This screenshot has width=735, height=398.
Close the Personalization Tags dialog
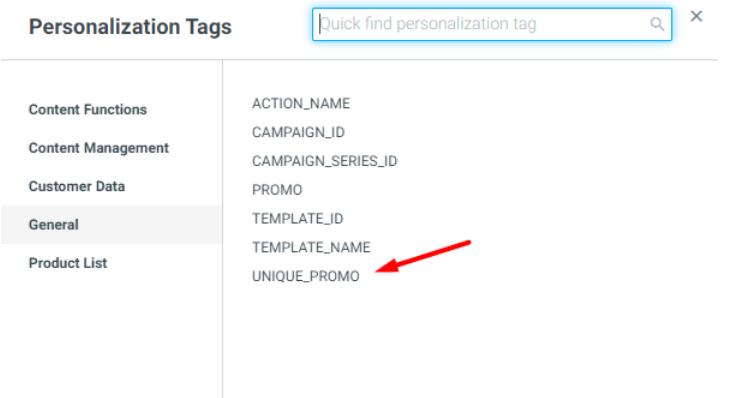[x=696, y=16]
